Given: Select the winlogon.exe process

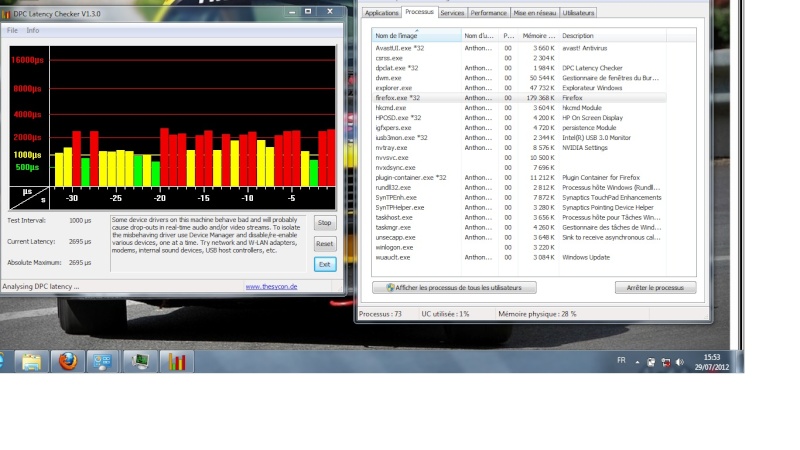Looking at the screenshot, I should pos(519,247).
